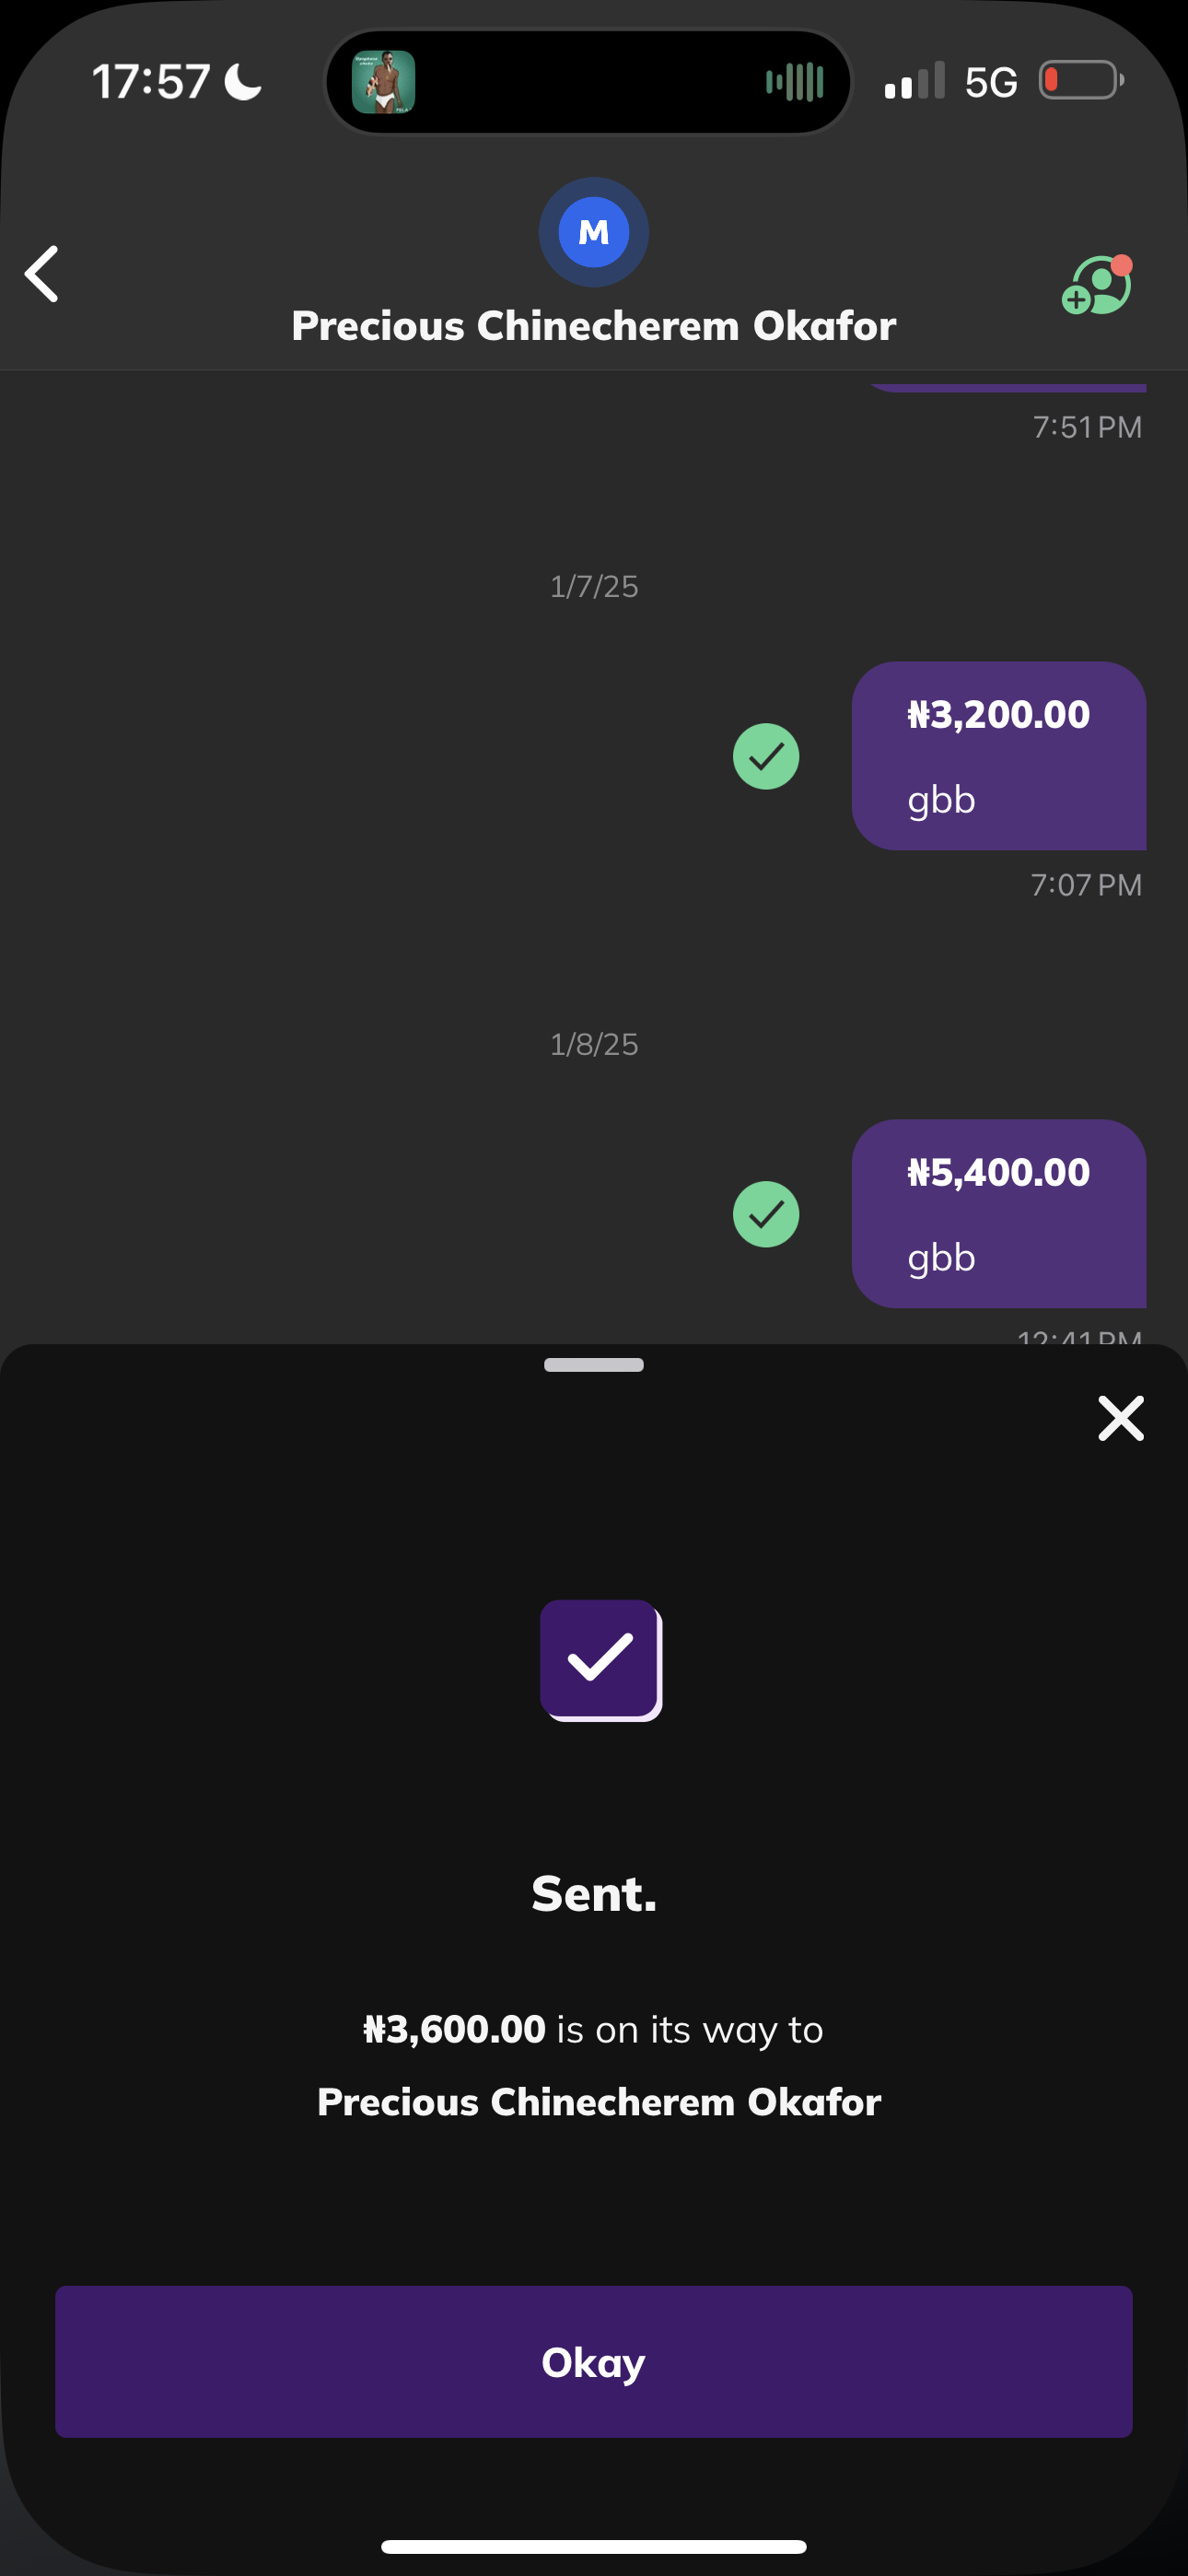The height and width of the screenshot is (2576, 1188).
Task: Tap green checkmark beside ₦5,400.00 payment
Action: (x=766, y=1214)
